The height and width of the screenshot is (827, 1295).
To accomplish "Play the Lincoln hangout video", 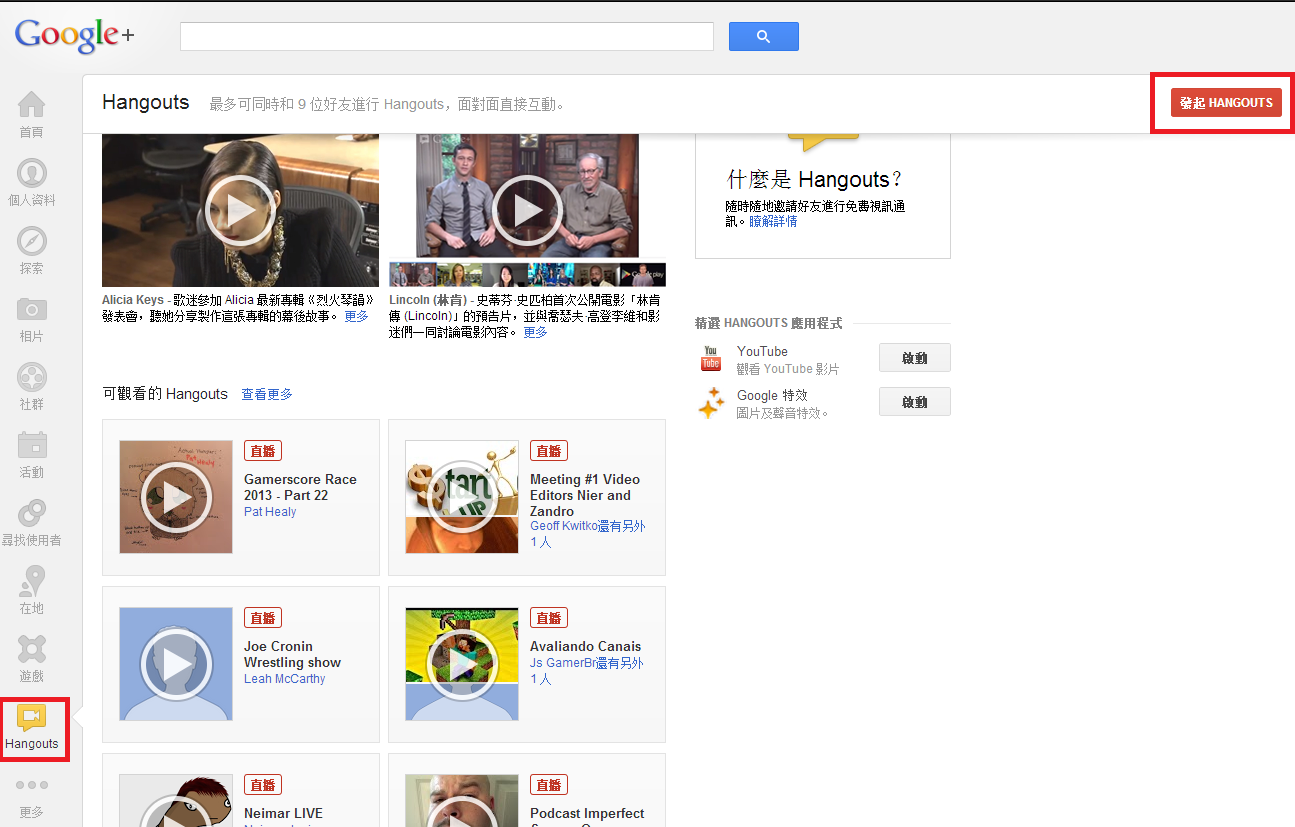I will (x=527, y=210).
